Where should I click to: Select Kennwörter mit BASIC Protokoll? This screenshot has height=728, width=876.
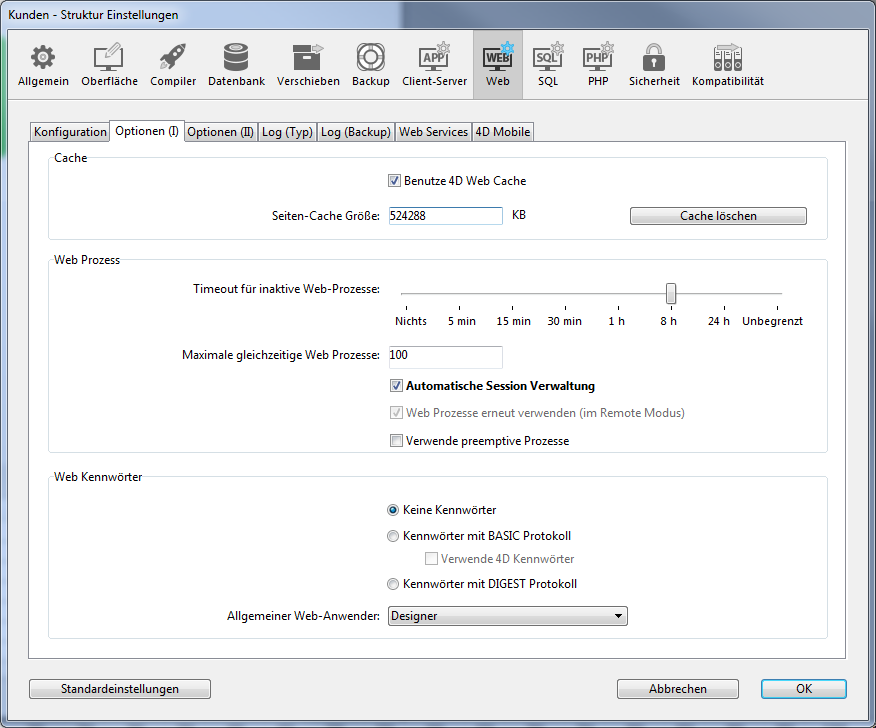pyautogui.click(x=393, y=536)
